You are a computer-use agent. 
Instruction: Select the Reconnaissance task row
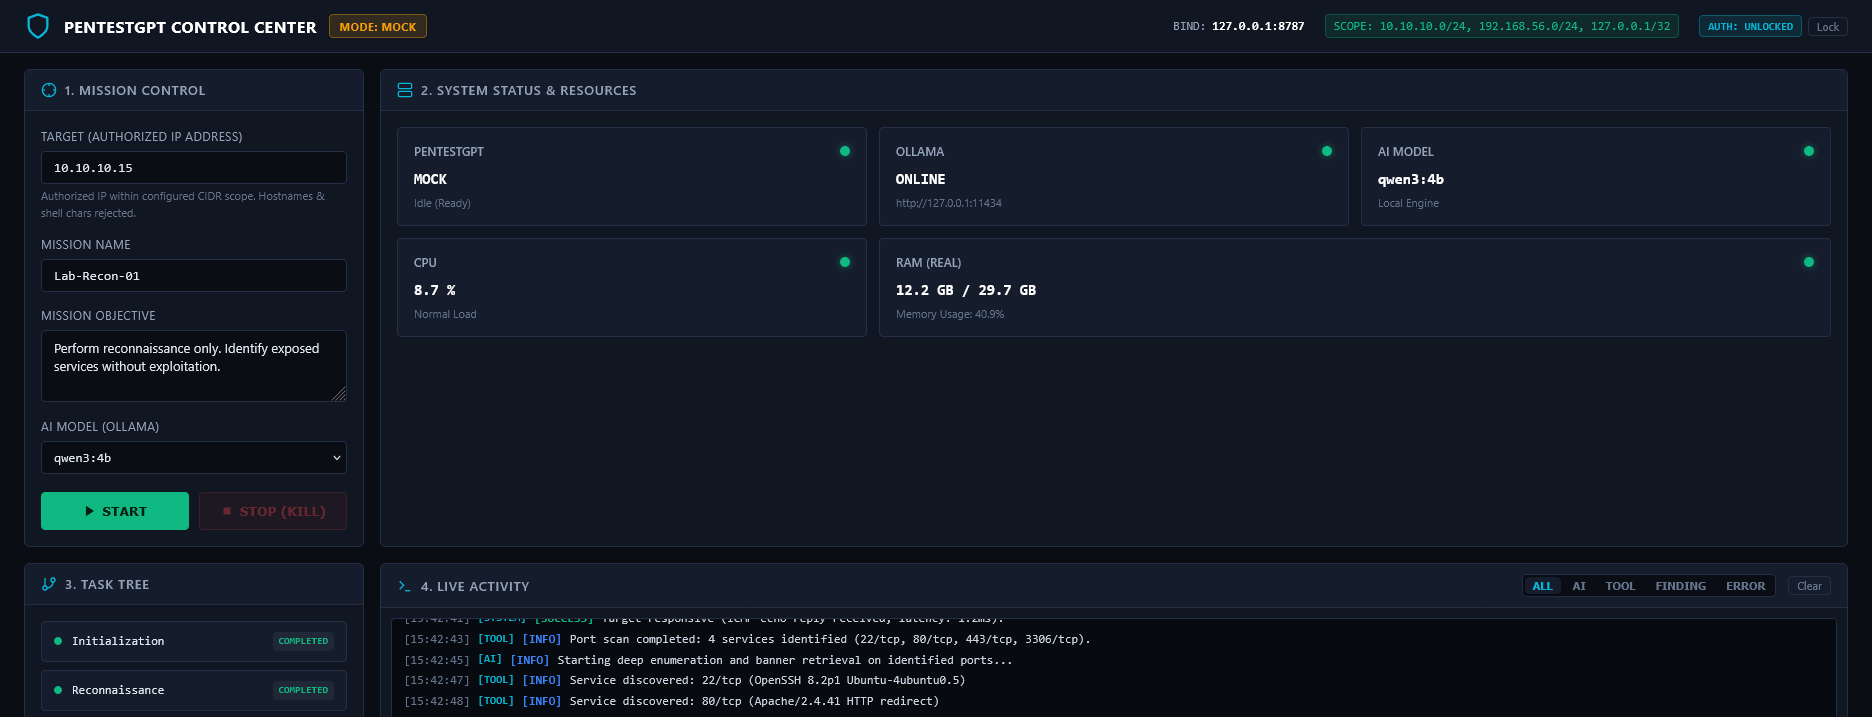click(194, 690)
